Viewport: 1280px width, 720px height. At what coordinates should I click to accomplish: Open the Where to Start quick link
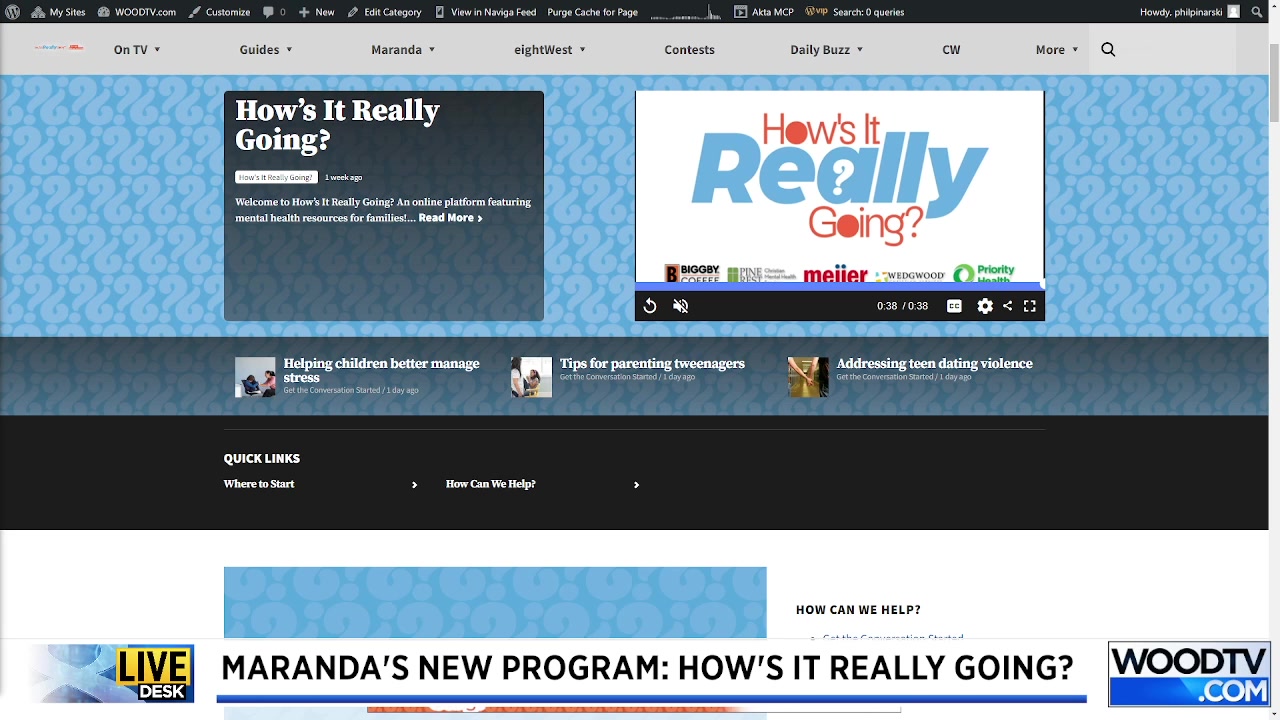point(258,484)
